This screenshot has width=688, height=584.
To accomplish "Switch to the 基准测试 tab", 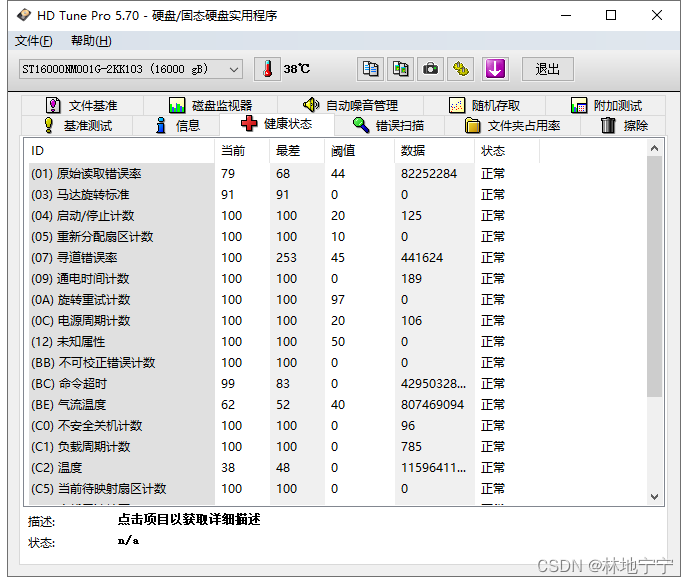I will pyautogui.click(x=77, y=125).
